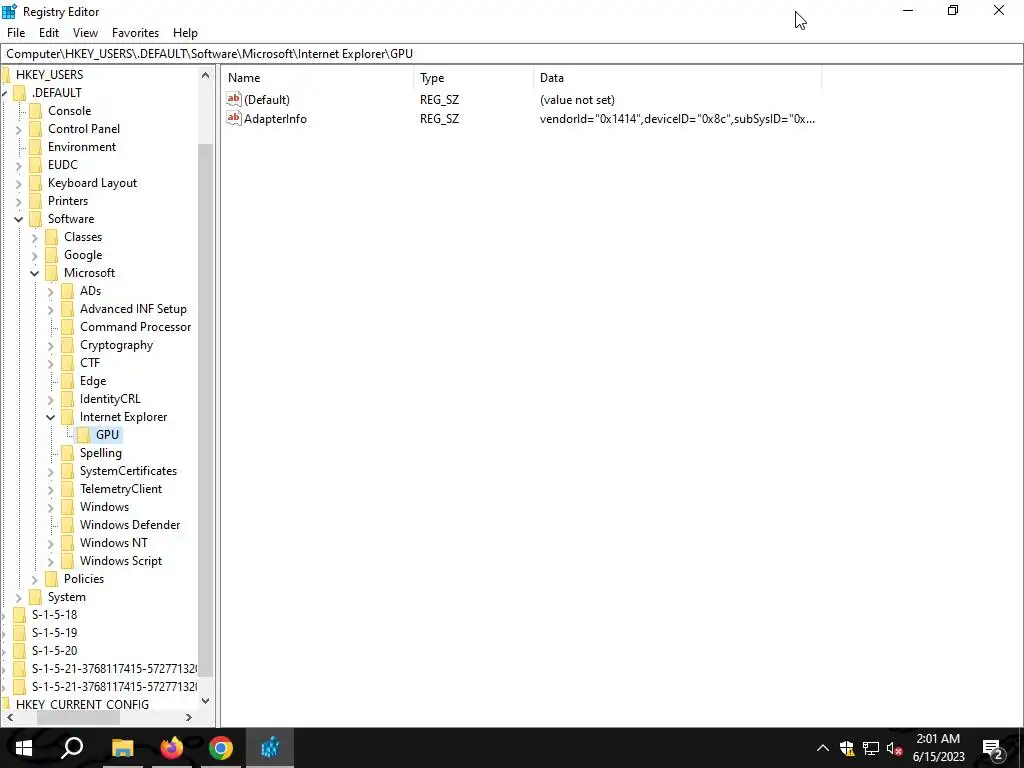
Task: Expand the Classes tree node
Action: (x=35, y=238)
